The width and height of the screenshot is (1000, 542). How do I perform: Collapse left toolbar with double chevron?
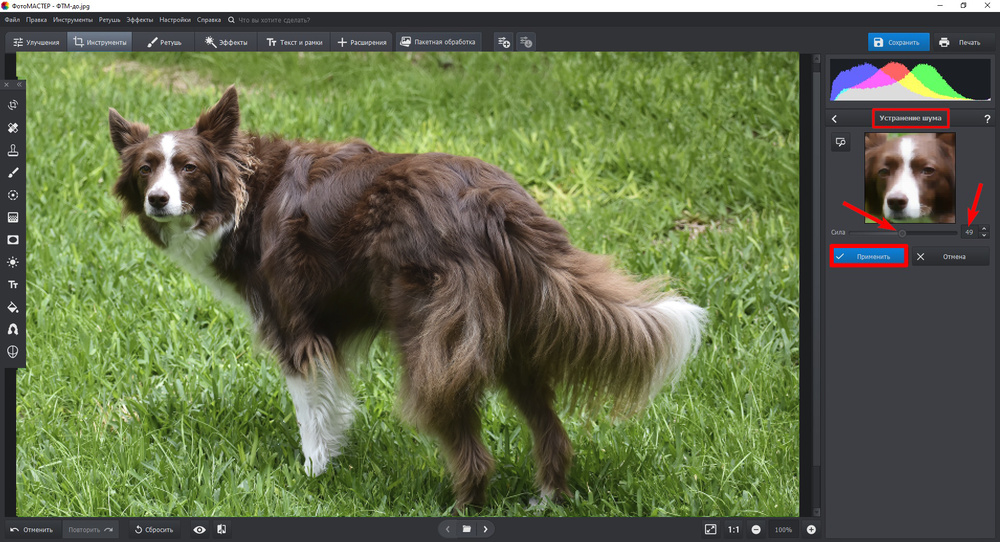18,84
